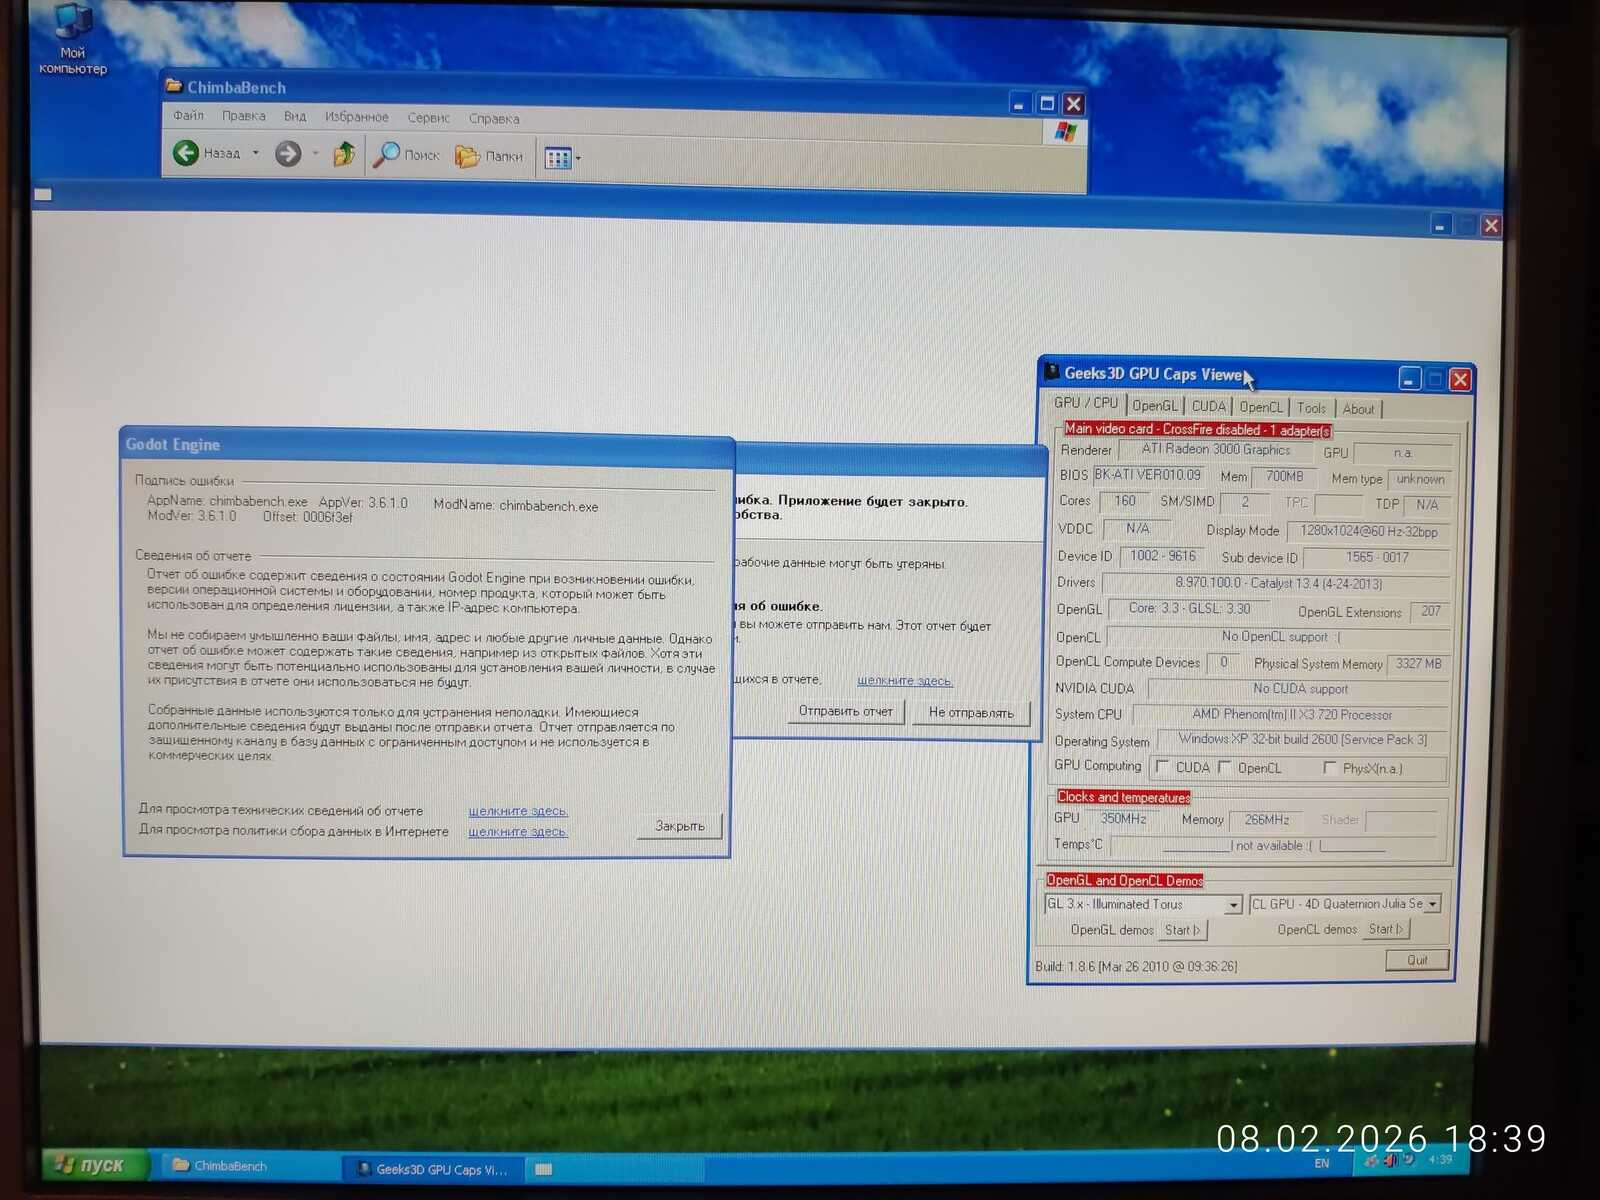
Task: Start the OpenGL demo
Action: tap(1182, 930)
